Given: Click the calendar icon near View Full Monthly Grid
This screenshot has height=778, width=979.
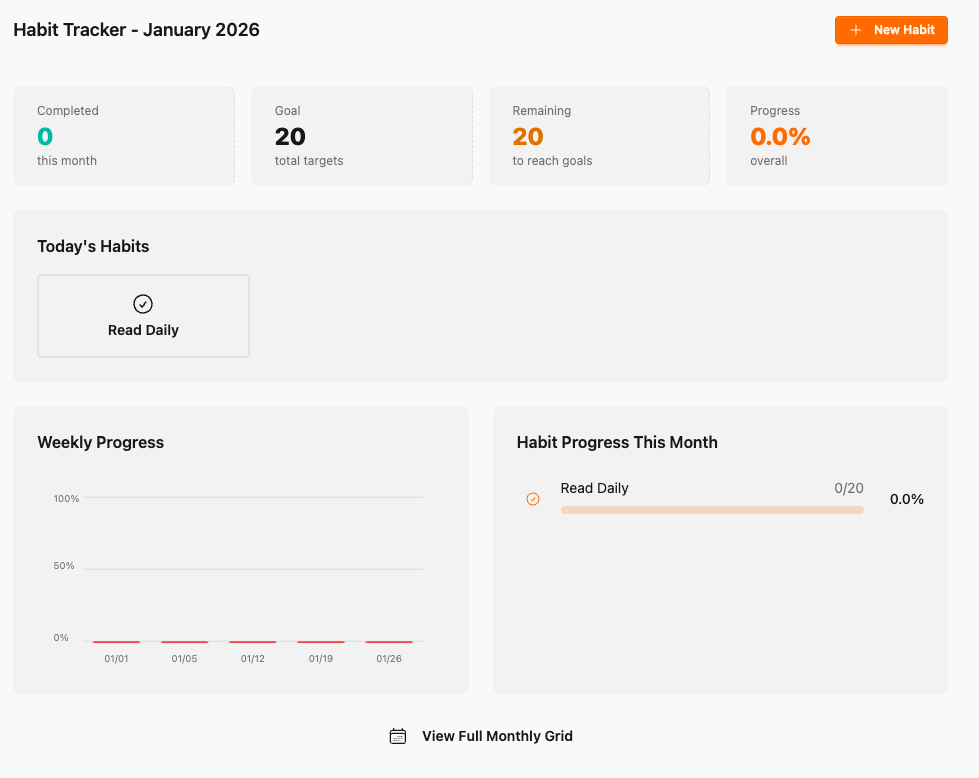Looking at the screenshot, I should pos(397,735).
